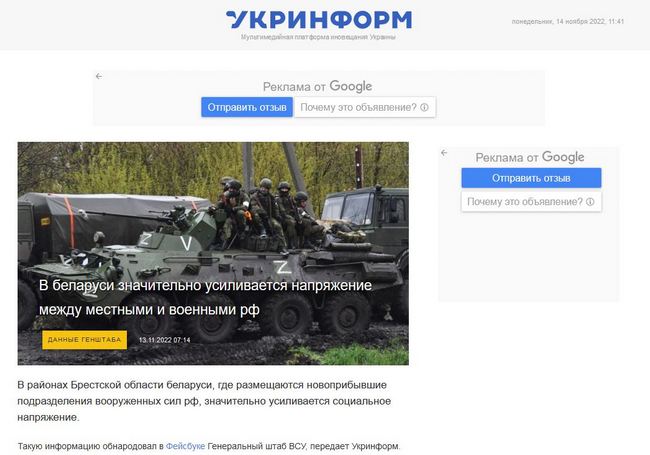650x455 pixels.
Task: Send feedback via the top banner 'Отправить отзыв'
Action: pos(247,107)
